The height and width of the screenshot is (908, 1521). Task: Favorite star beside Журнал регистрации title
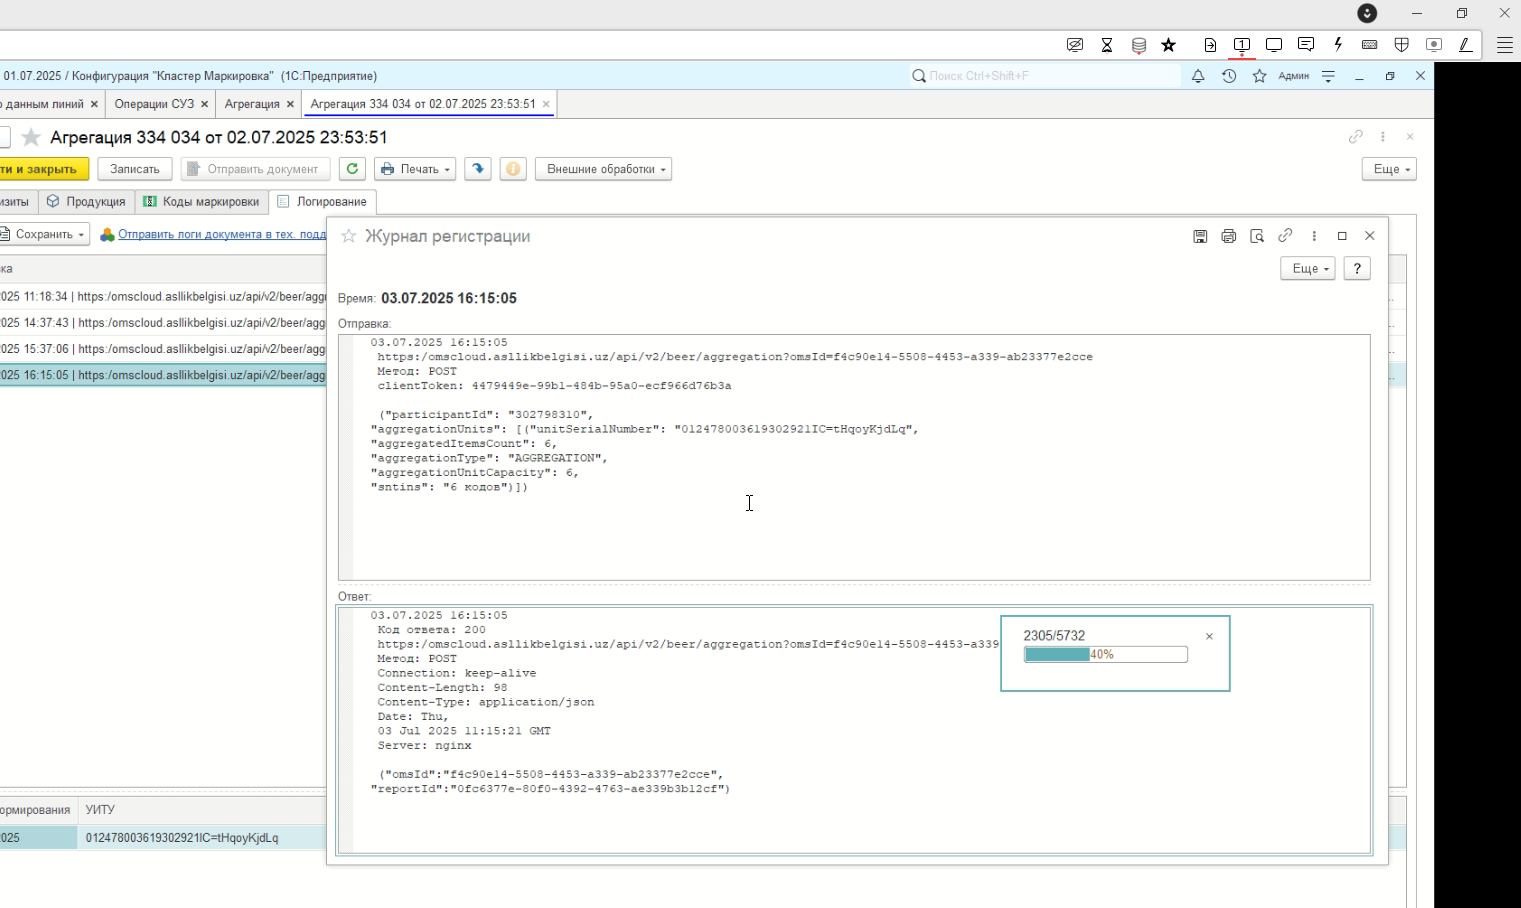(348, 236)
